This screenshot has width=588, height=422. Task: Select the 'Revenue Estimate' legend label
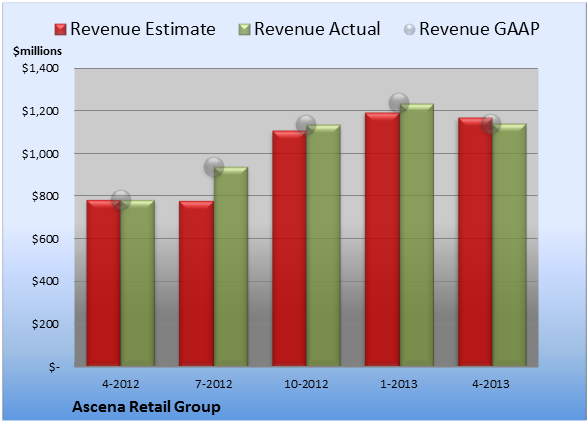pyautogui.click(x=143, y=29)
